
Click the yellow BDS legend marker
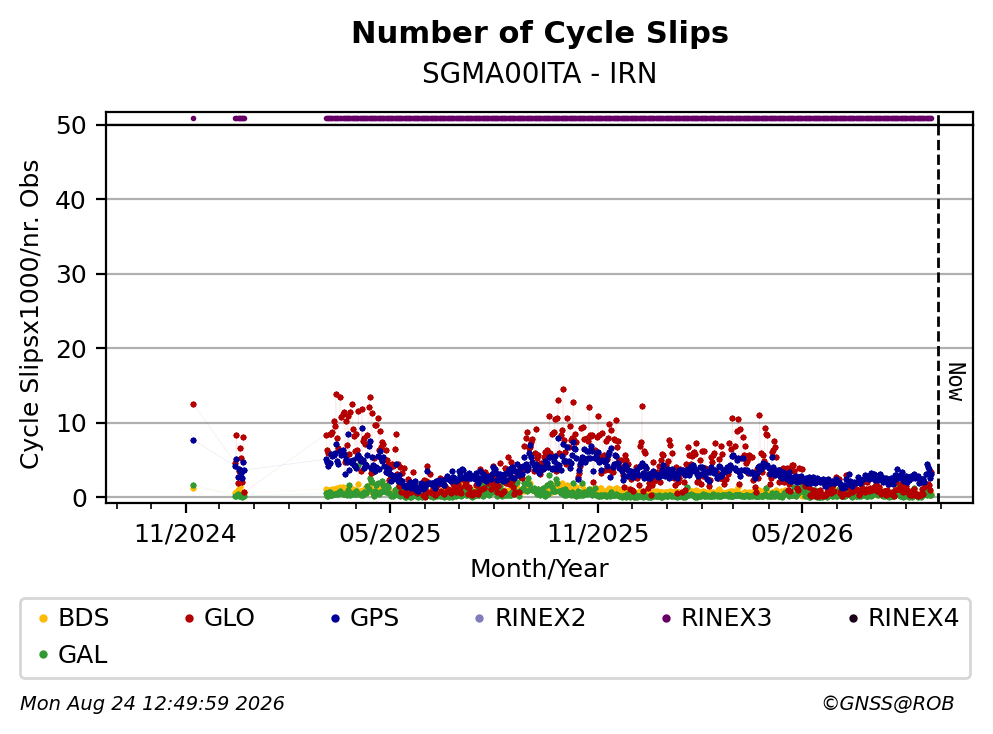[43, 618]
